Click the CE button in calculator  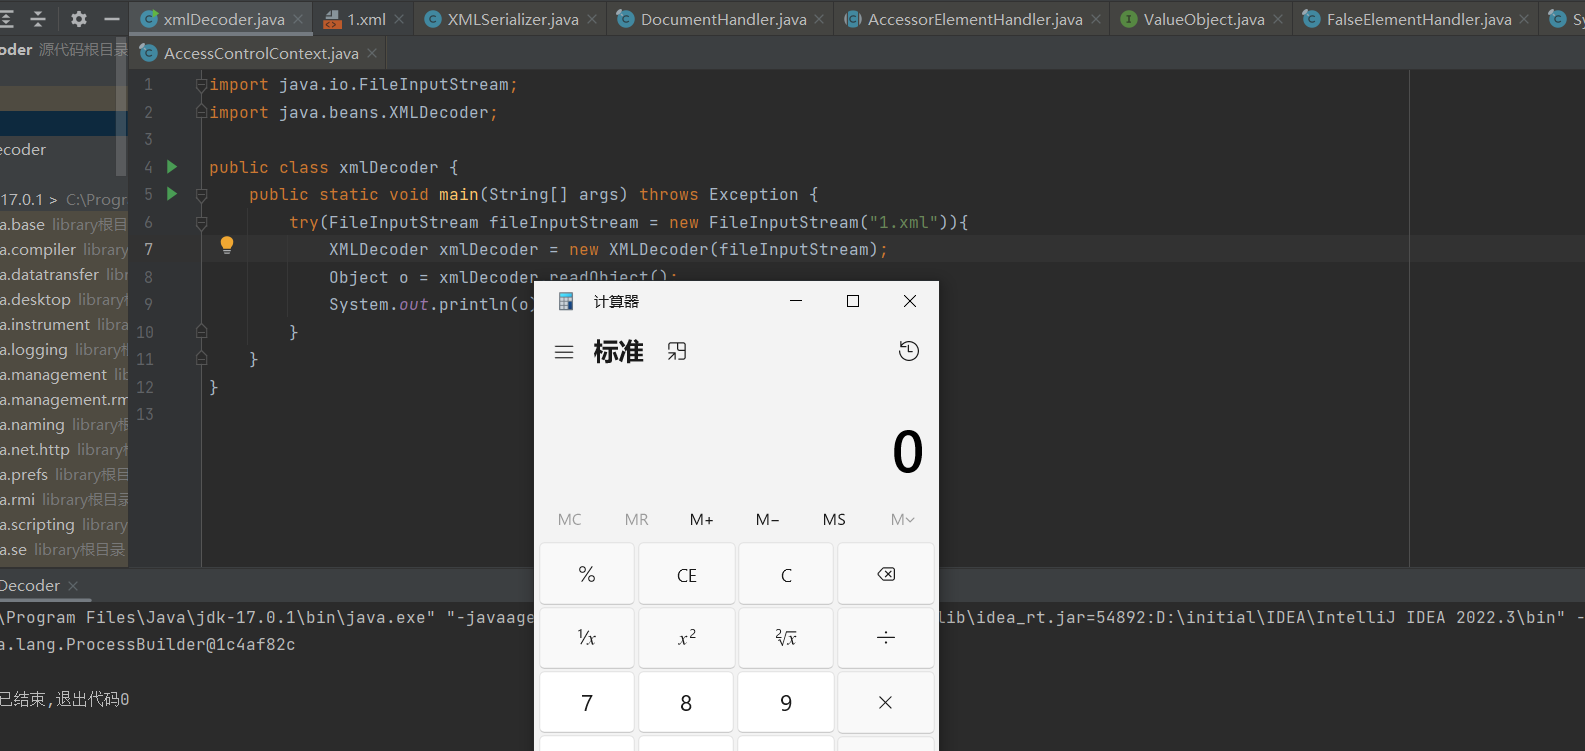click(x=687, y=574)
